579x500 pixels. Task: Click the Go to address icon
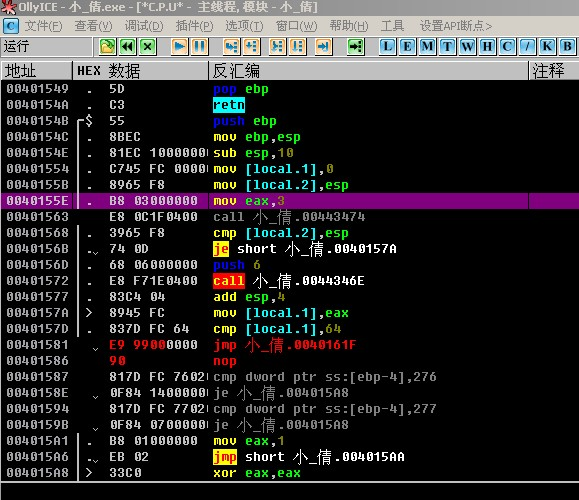[356, 47]
